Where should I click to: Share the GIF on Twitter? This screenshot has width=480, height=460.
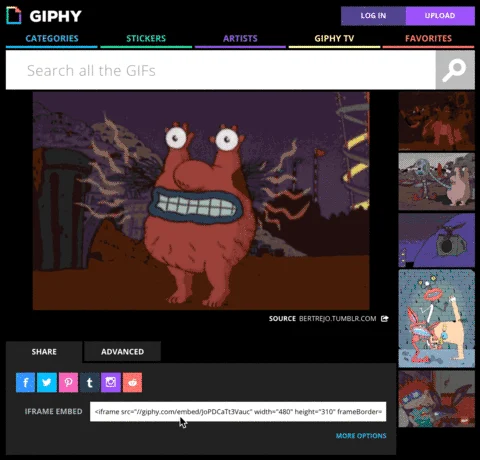pyautogui.click(x=47, y=382)
